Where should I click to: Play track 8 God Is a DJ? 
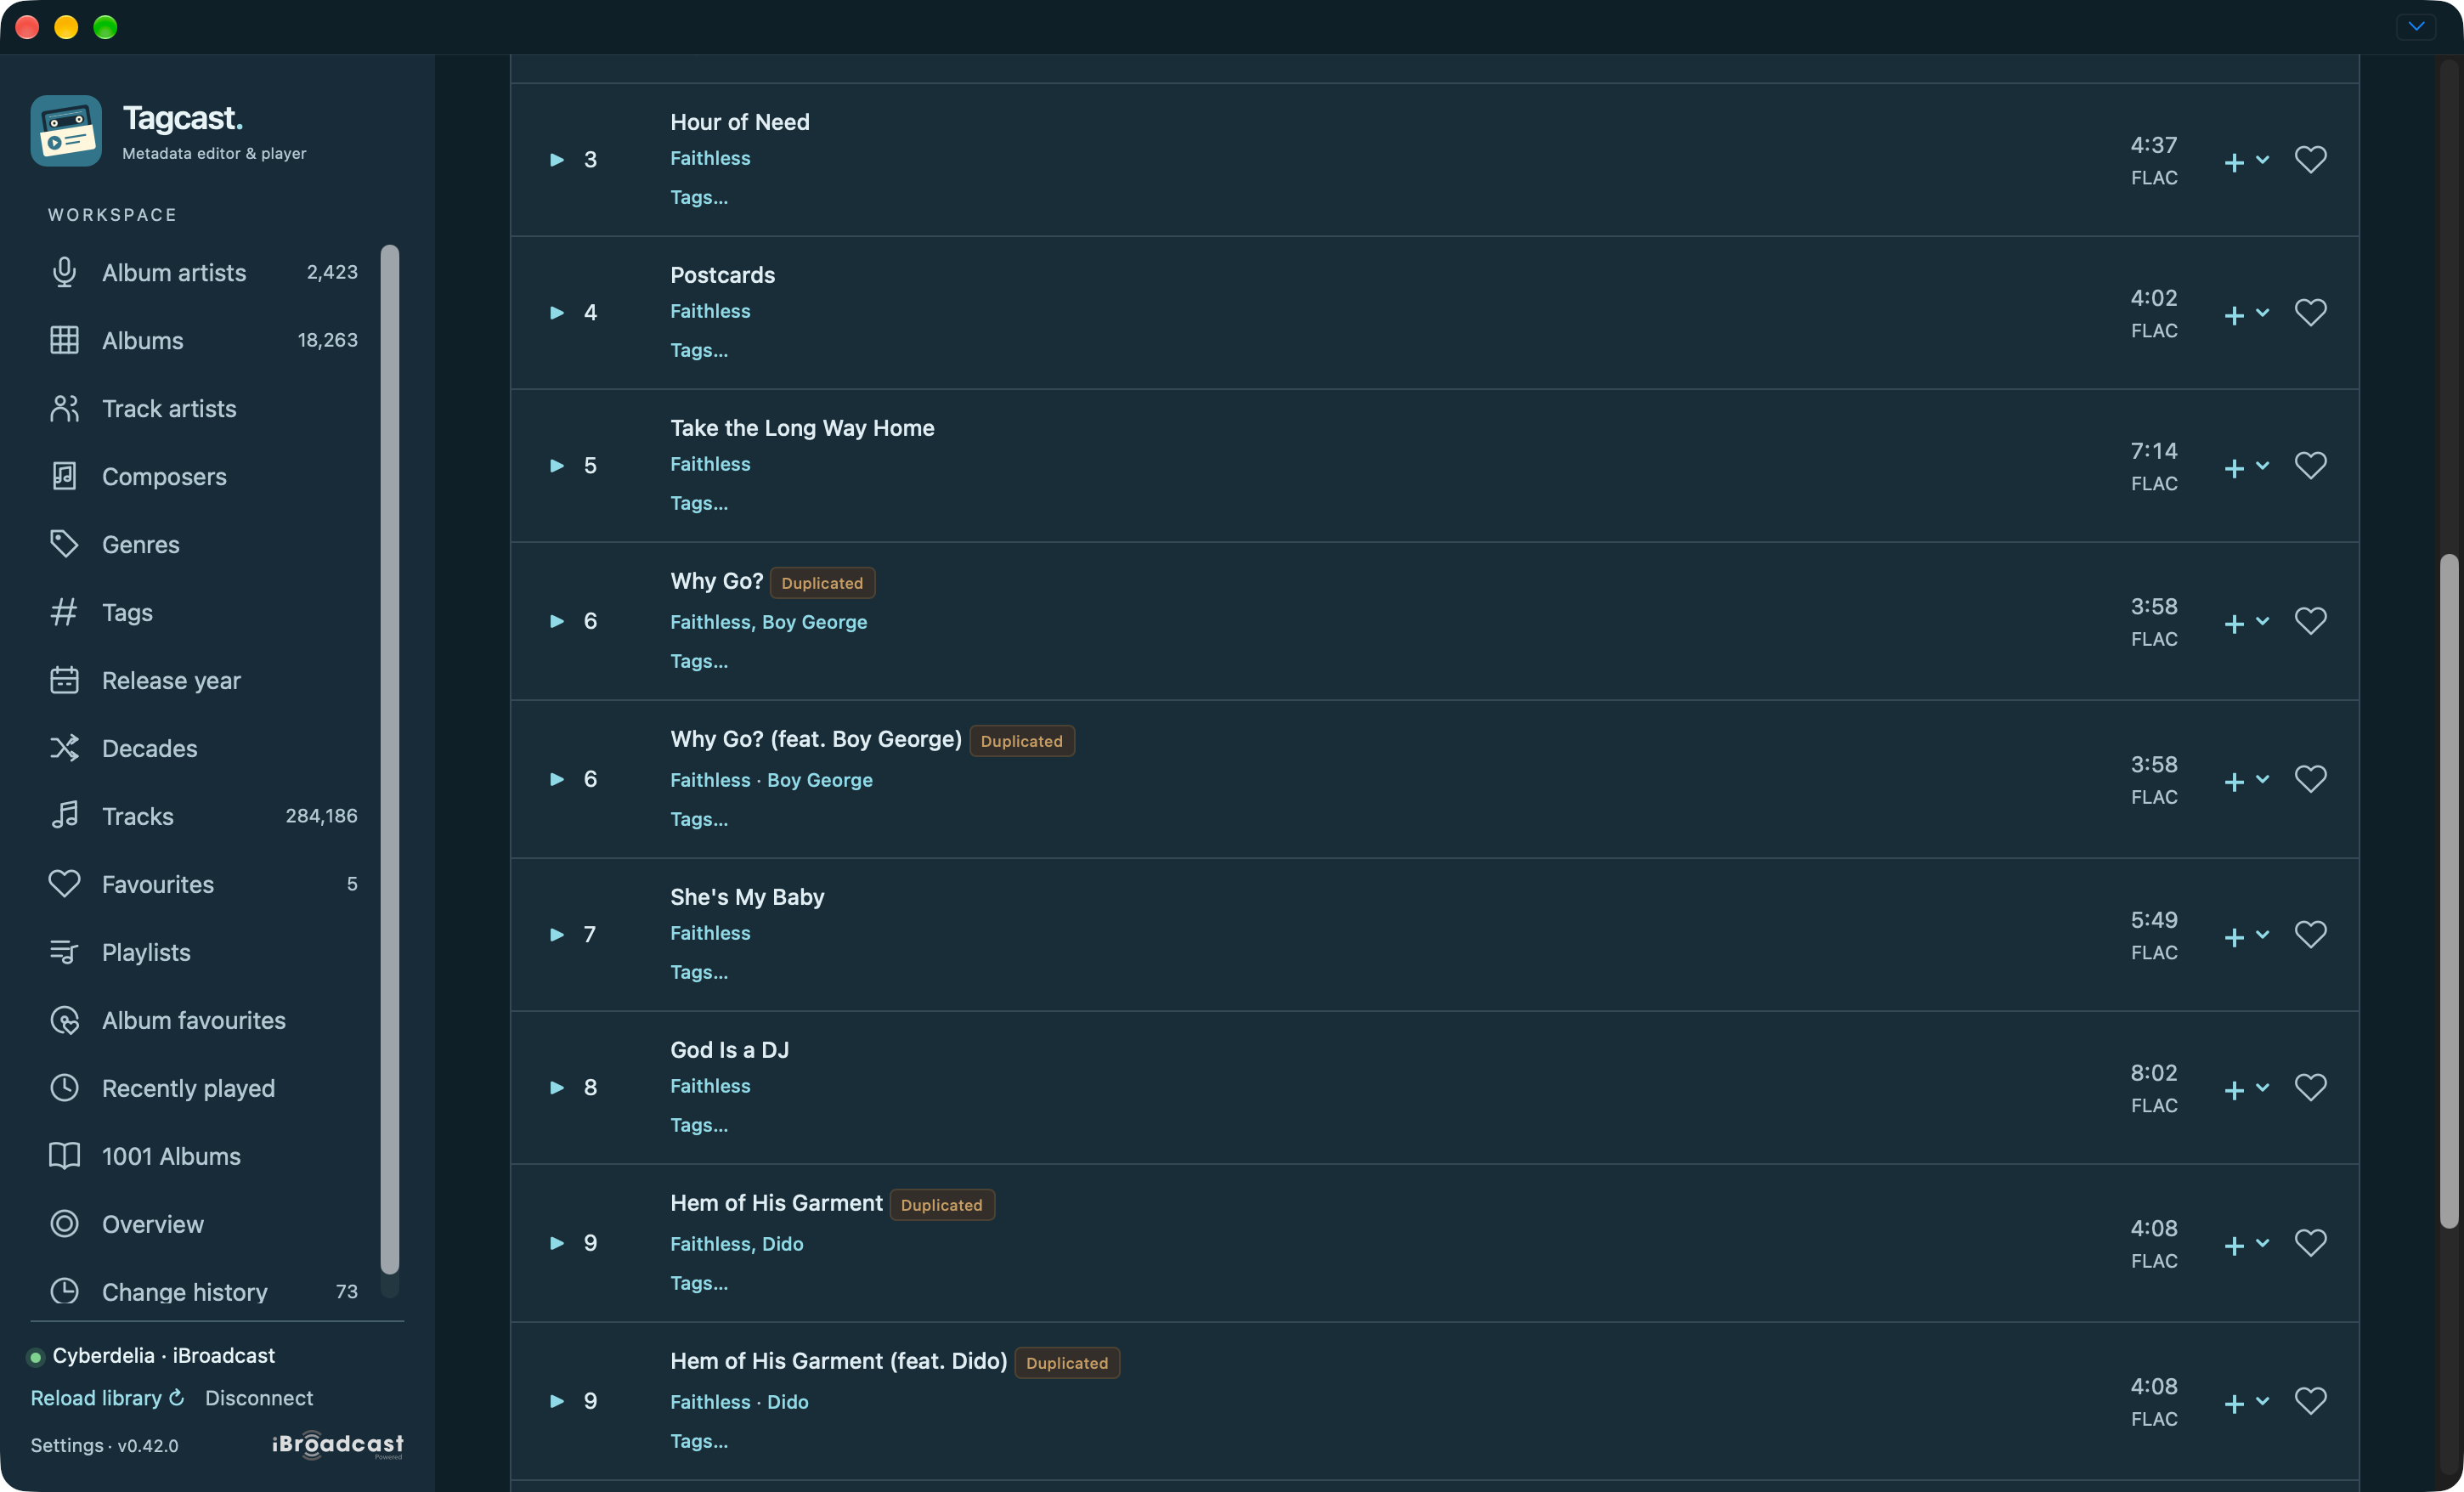557,1088
